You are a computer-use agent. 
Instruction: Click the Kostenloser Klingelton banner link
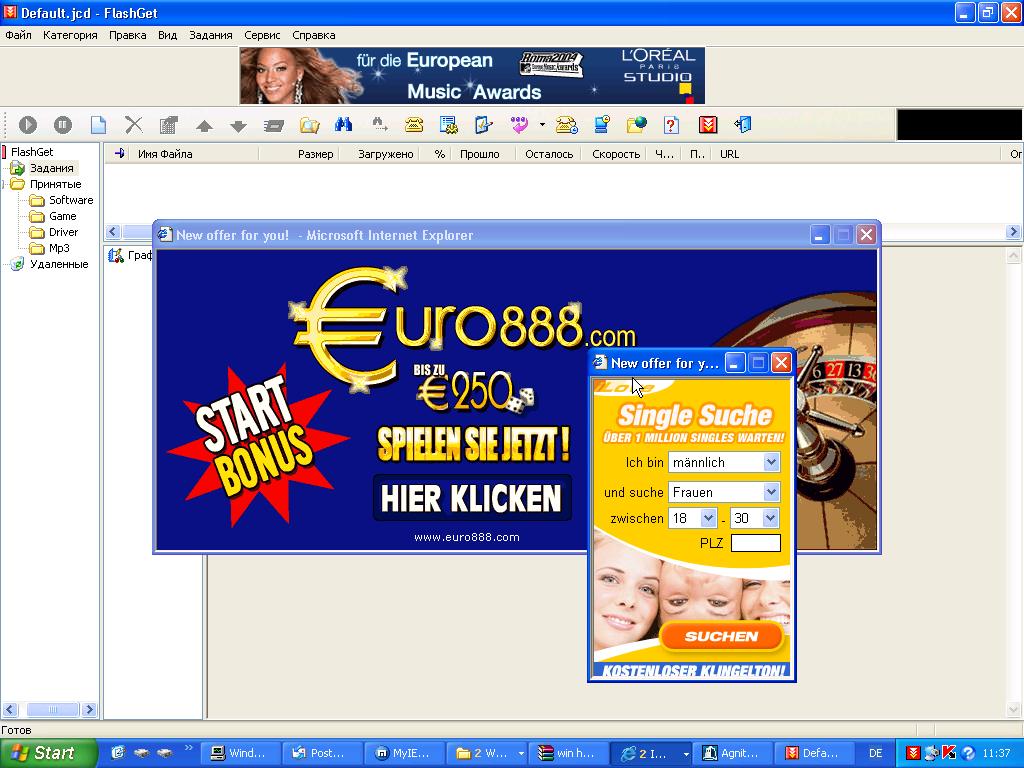[692, 671]
